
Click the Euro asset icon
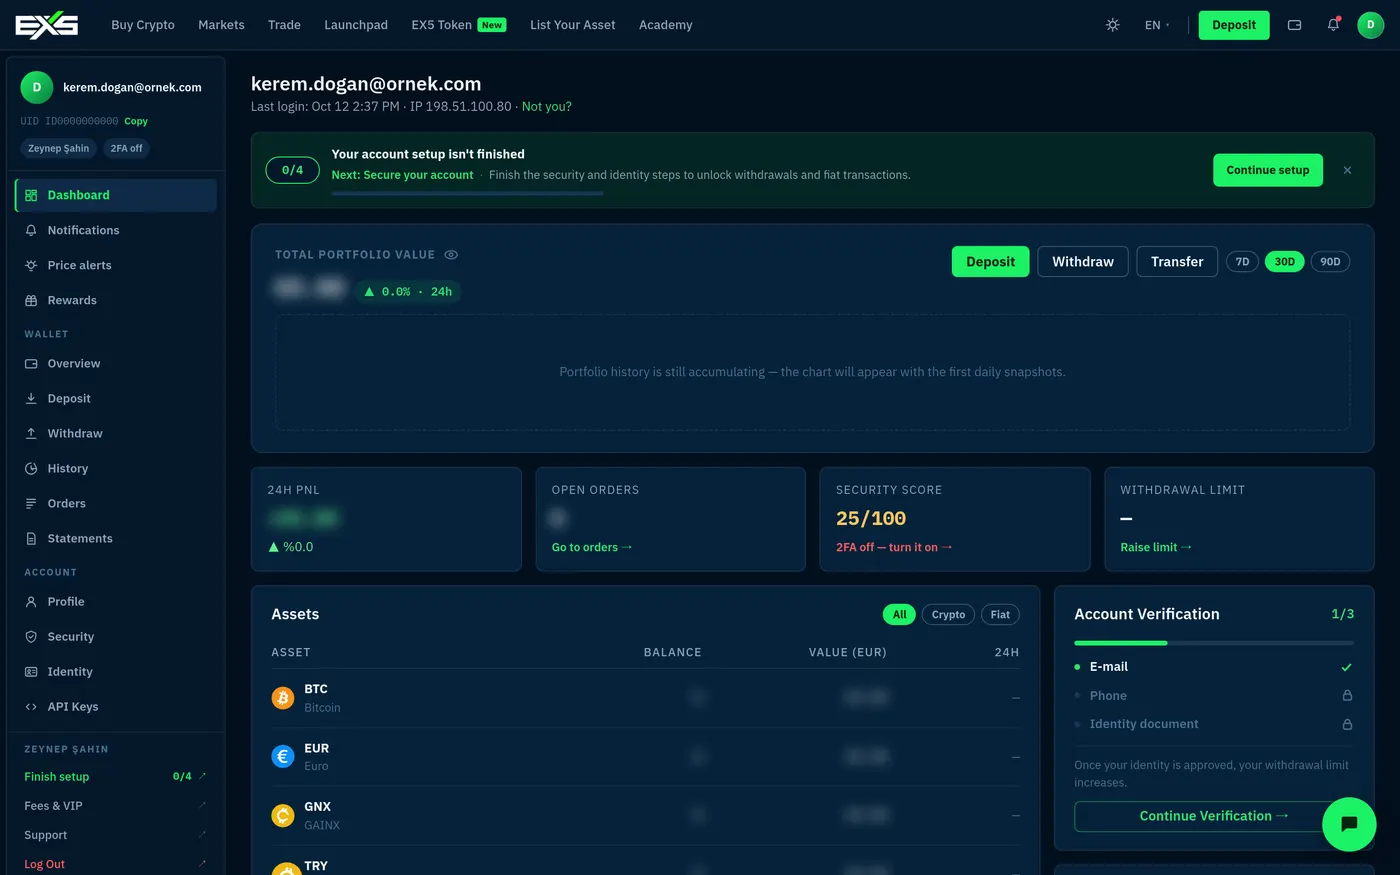pyautogui.click(x=283, y=757)
